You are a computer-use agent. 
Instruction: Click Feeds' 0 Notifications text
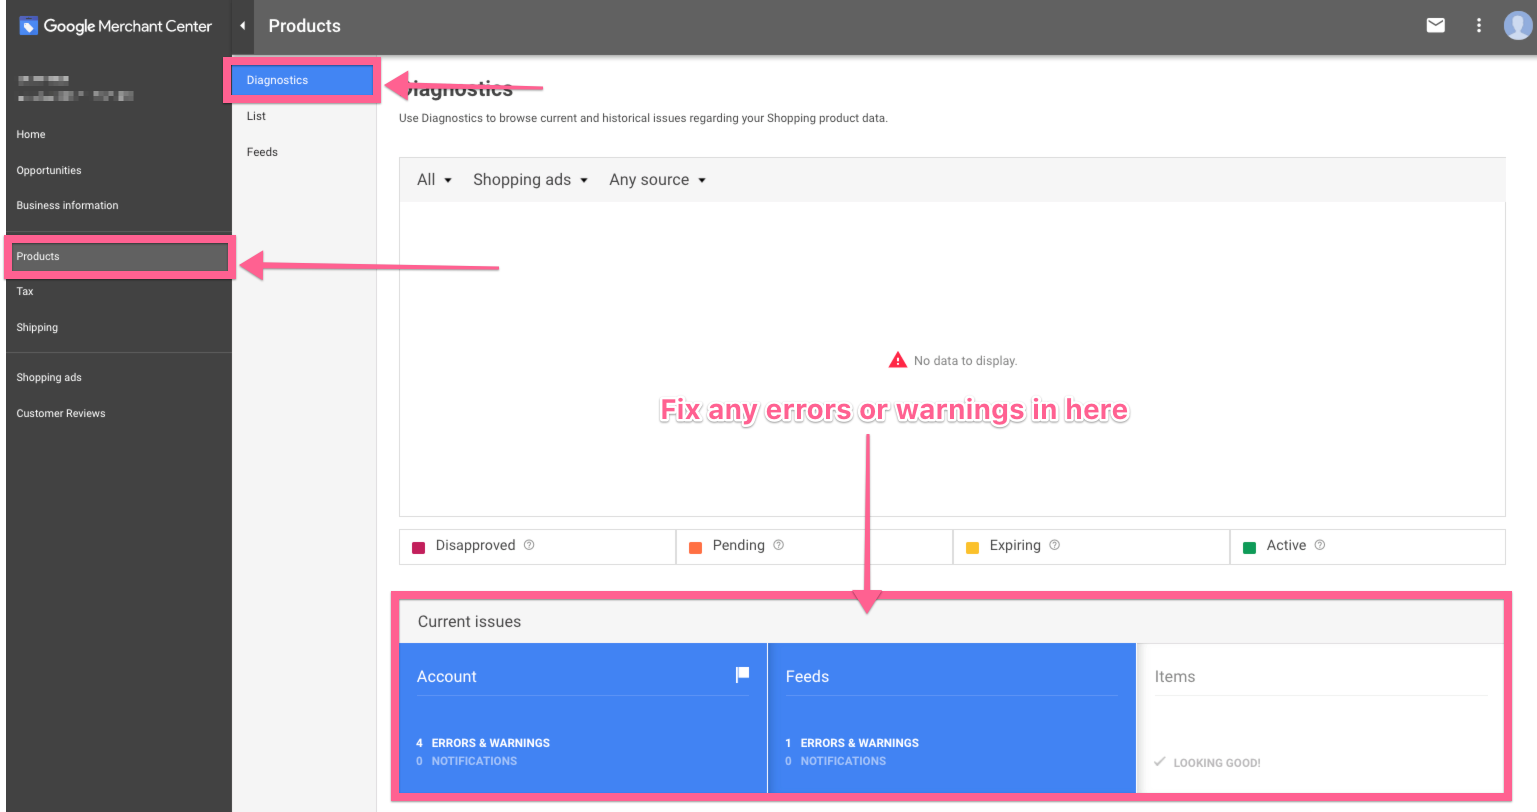[836, 761]
